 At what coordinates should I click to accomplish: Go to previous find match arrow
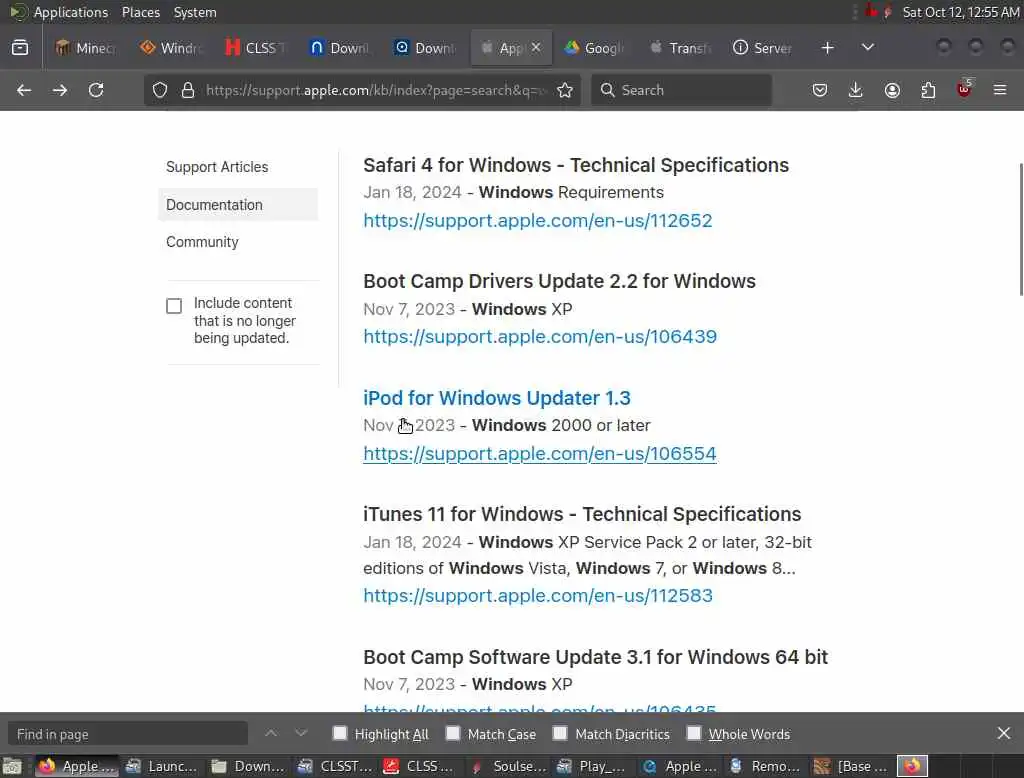coord(271,734)
